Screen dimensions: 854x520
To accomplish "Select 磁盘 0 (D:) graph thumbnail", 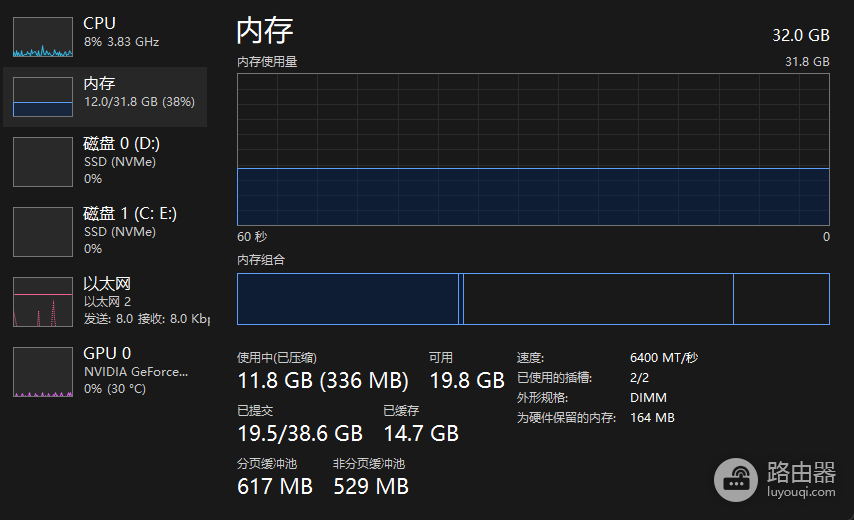I will pos(43,162).
